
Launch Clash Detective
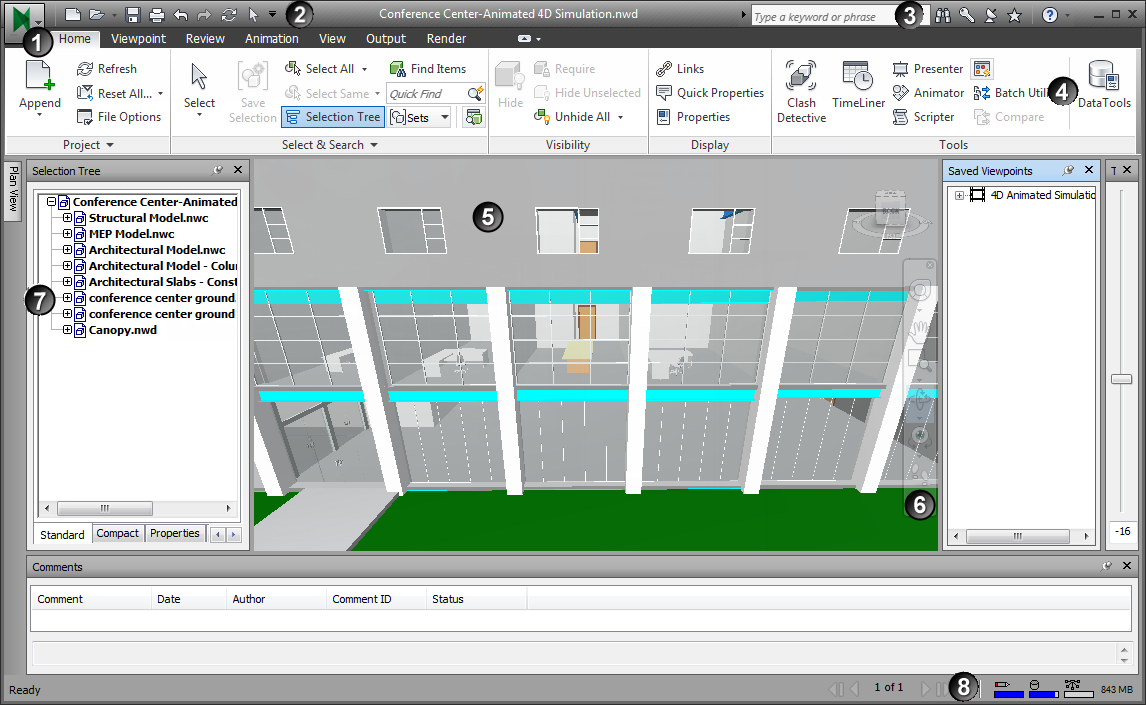tap(801, 91)
